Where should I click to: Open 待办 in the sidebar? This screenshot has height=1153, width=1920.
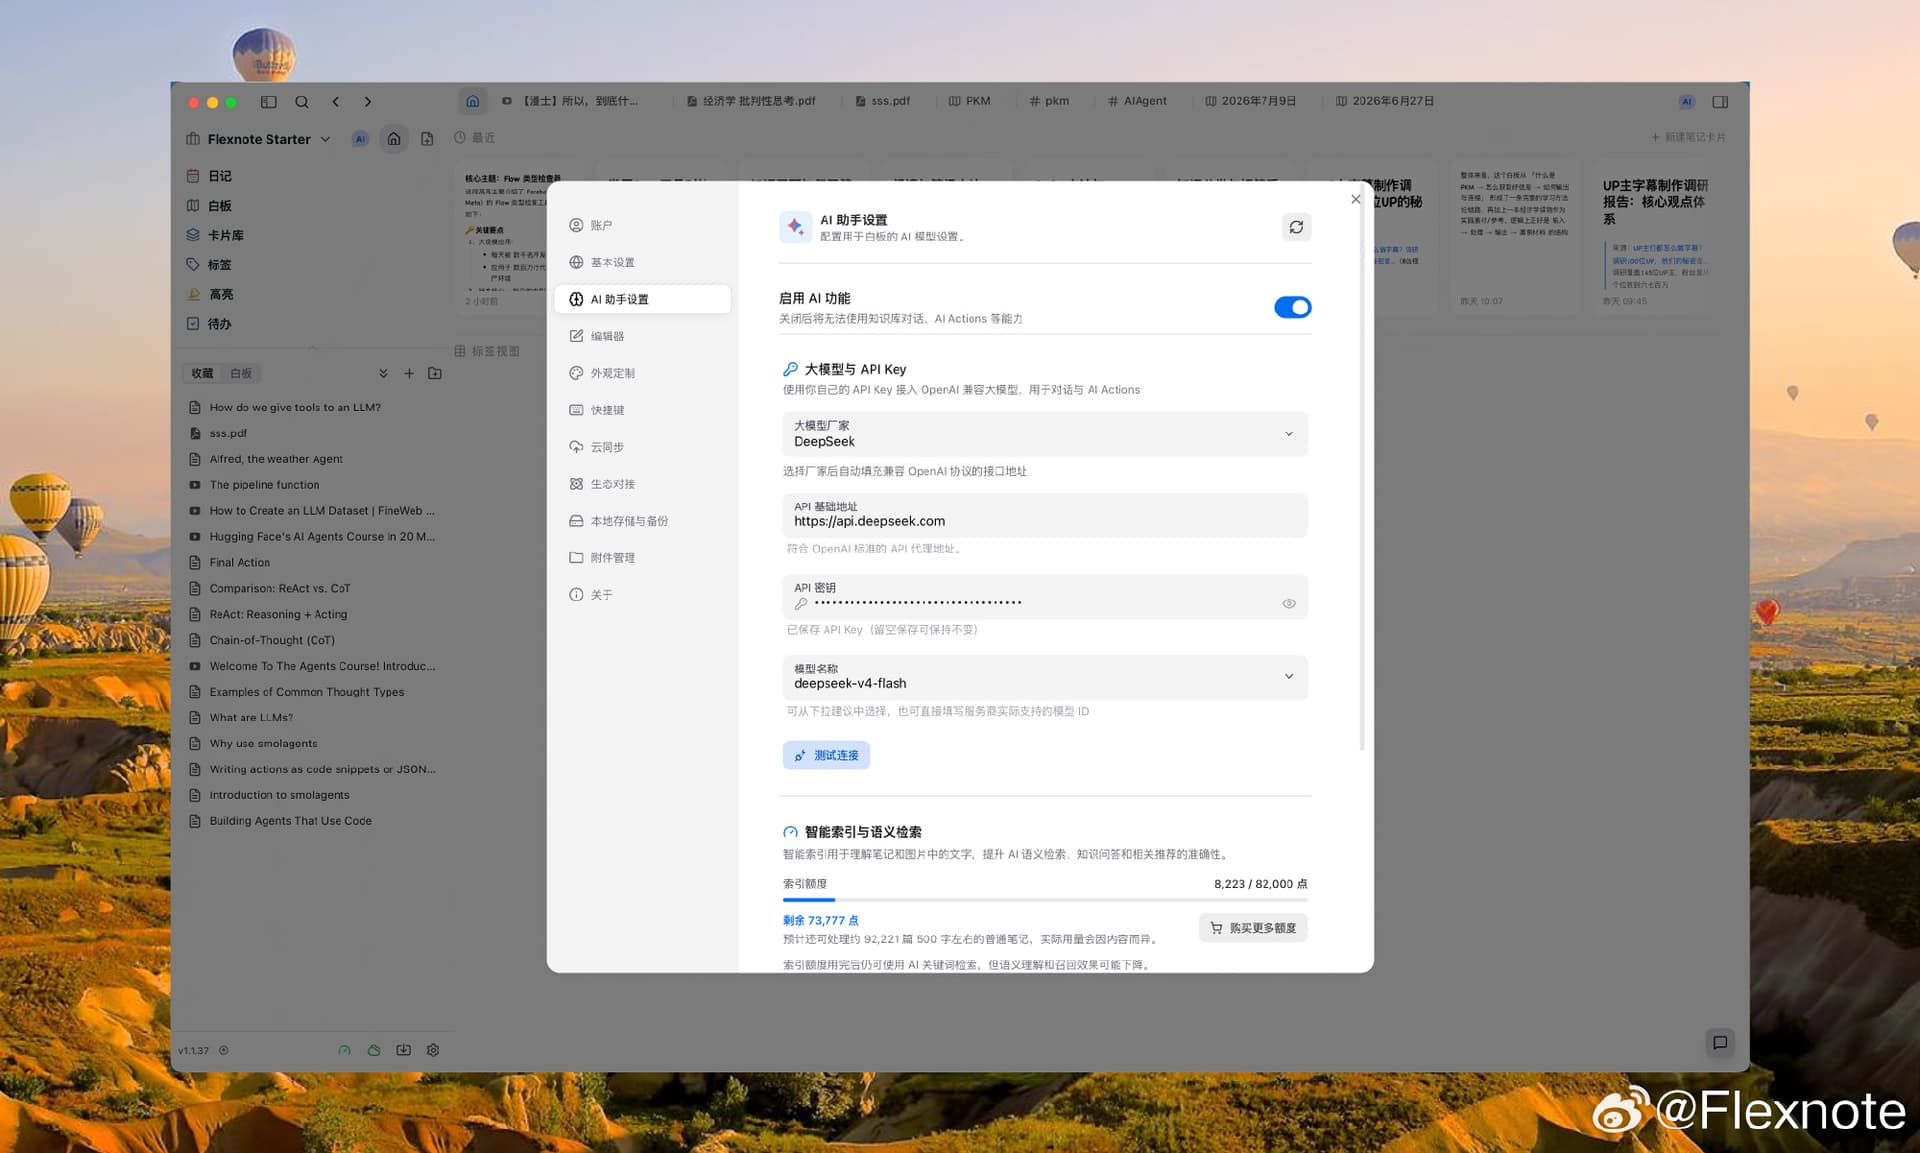(220, 324)
